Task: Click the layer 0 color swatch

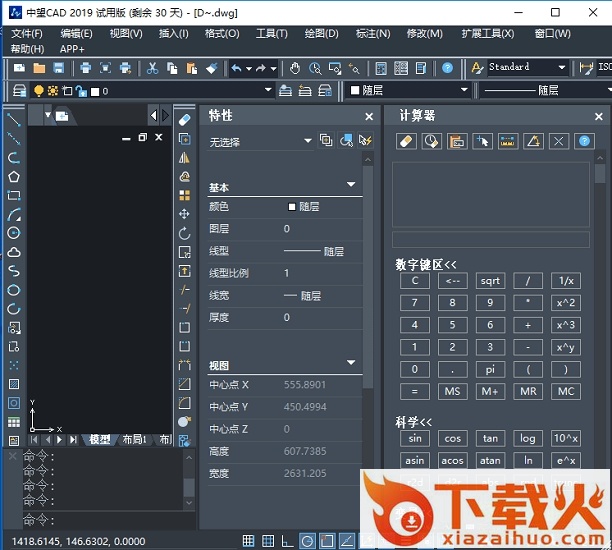Action: coord(95,92)
